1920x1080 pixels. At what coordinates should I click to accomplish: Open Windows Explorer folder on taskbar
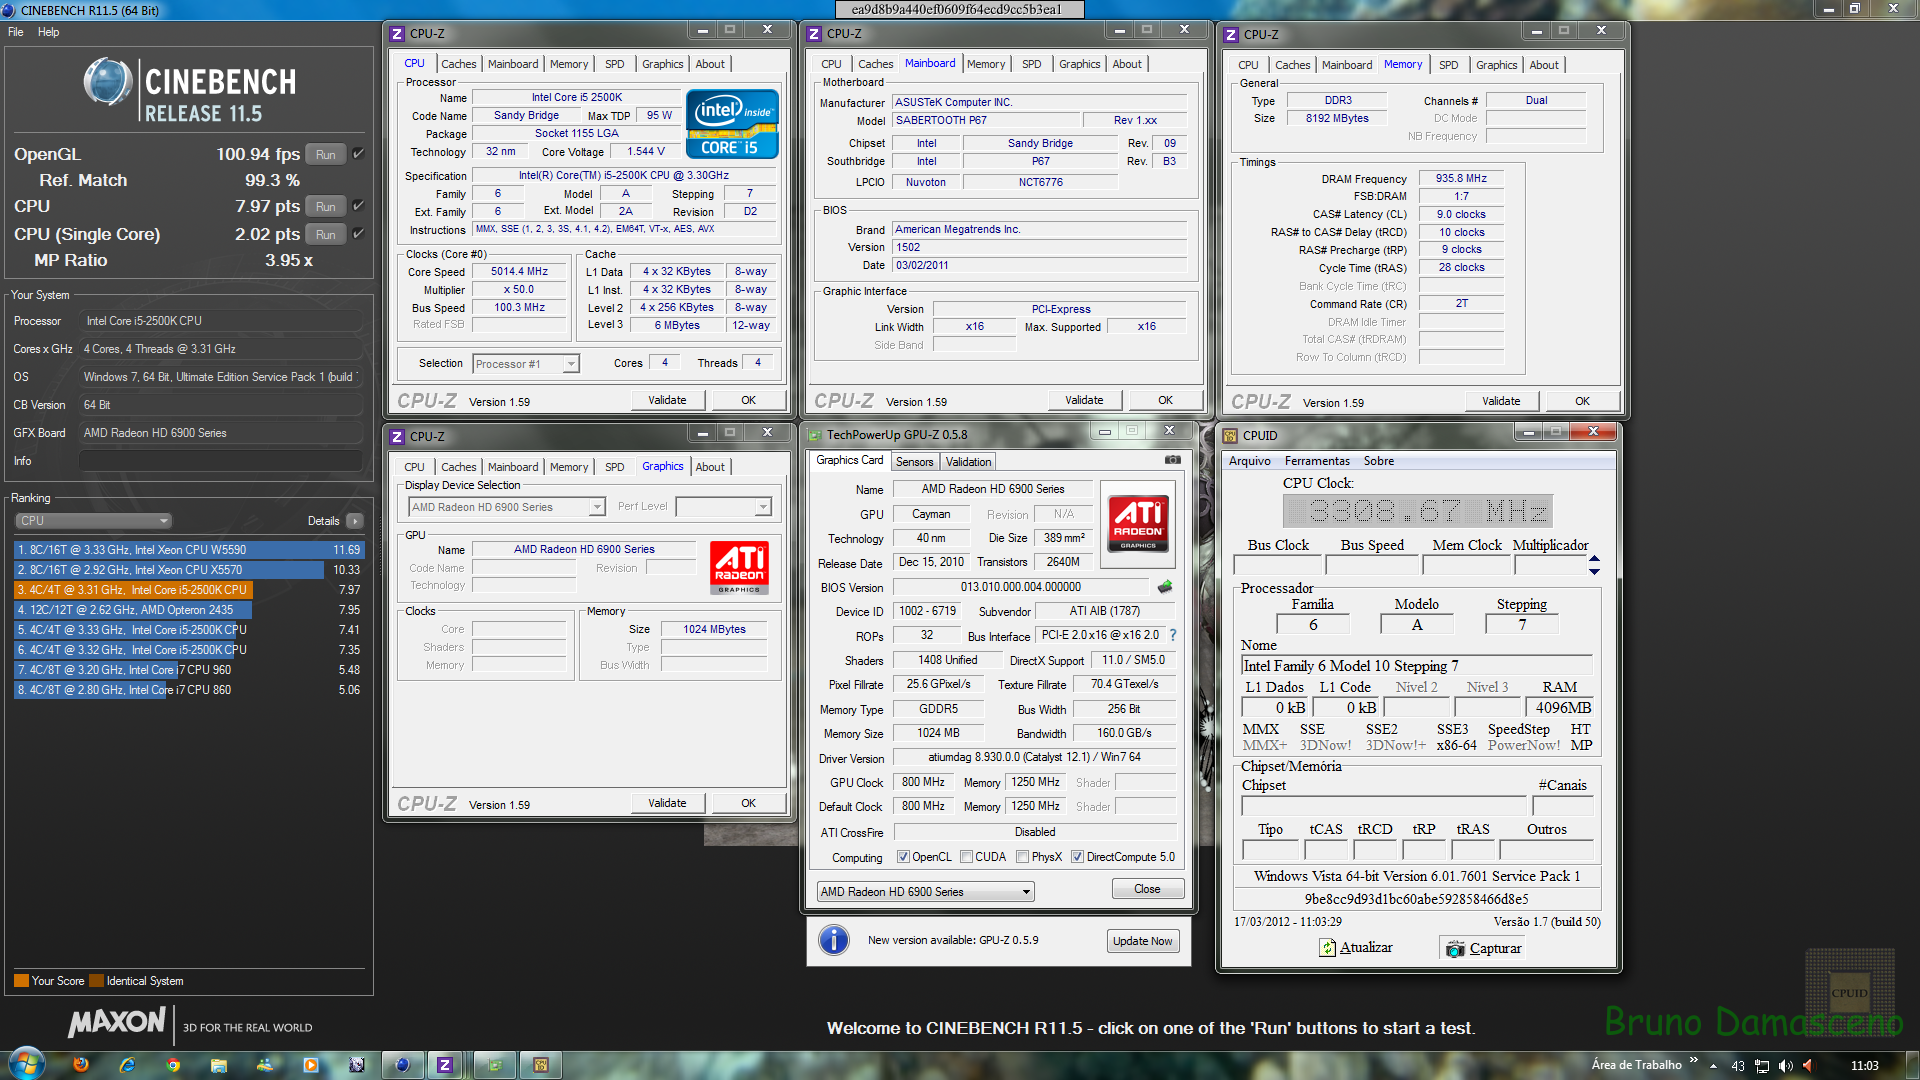(219, 1065)
